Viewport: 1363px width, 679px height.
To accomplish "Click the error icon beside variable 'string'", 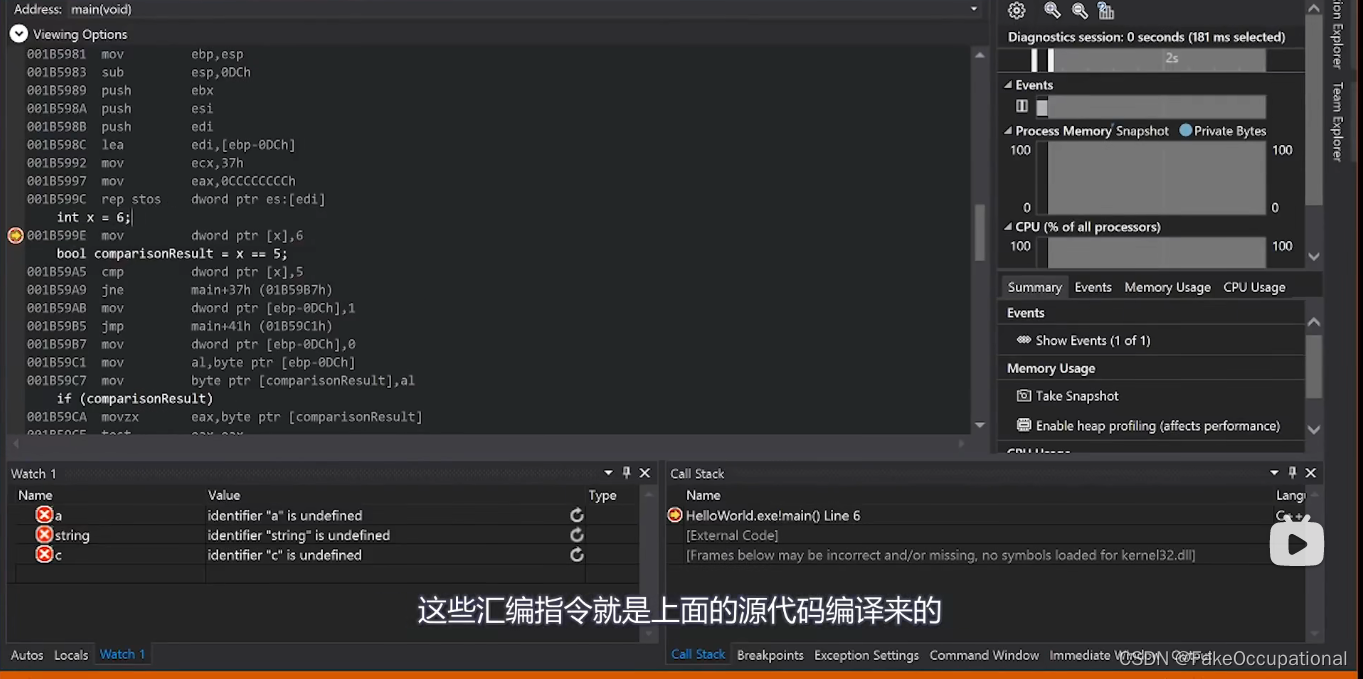I will pyautogui.click(x=44, y=535).
